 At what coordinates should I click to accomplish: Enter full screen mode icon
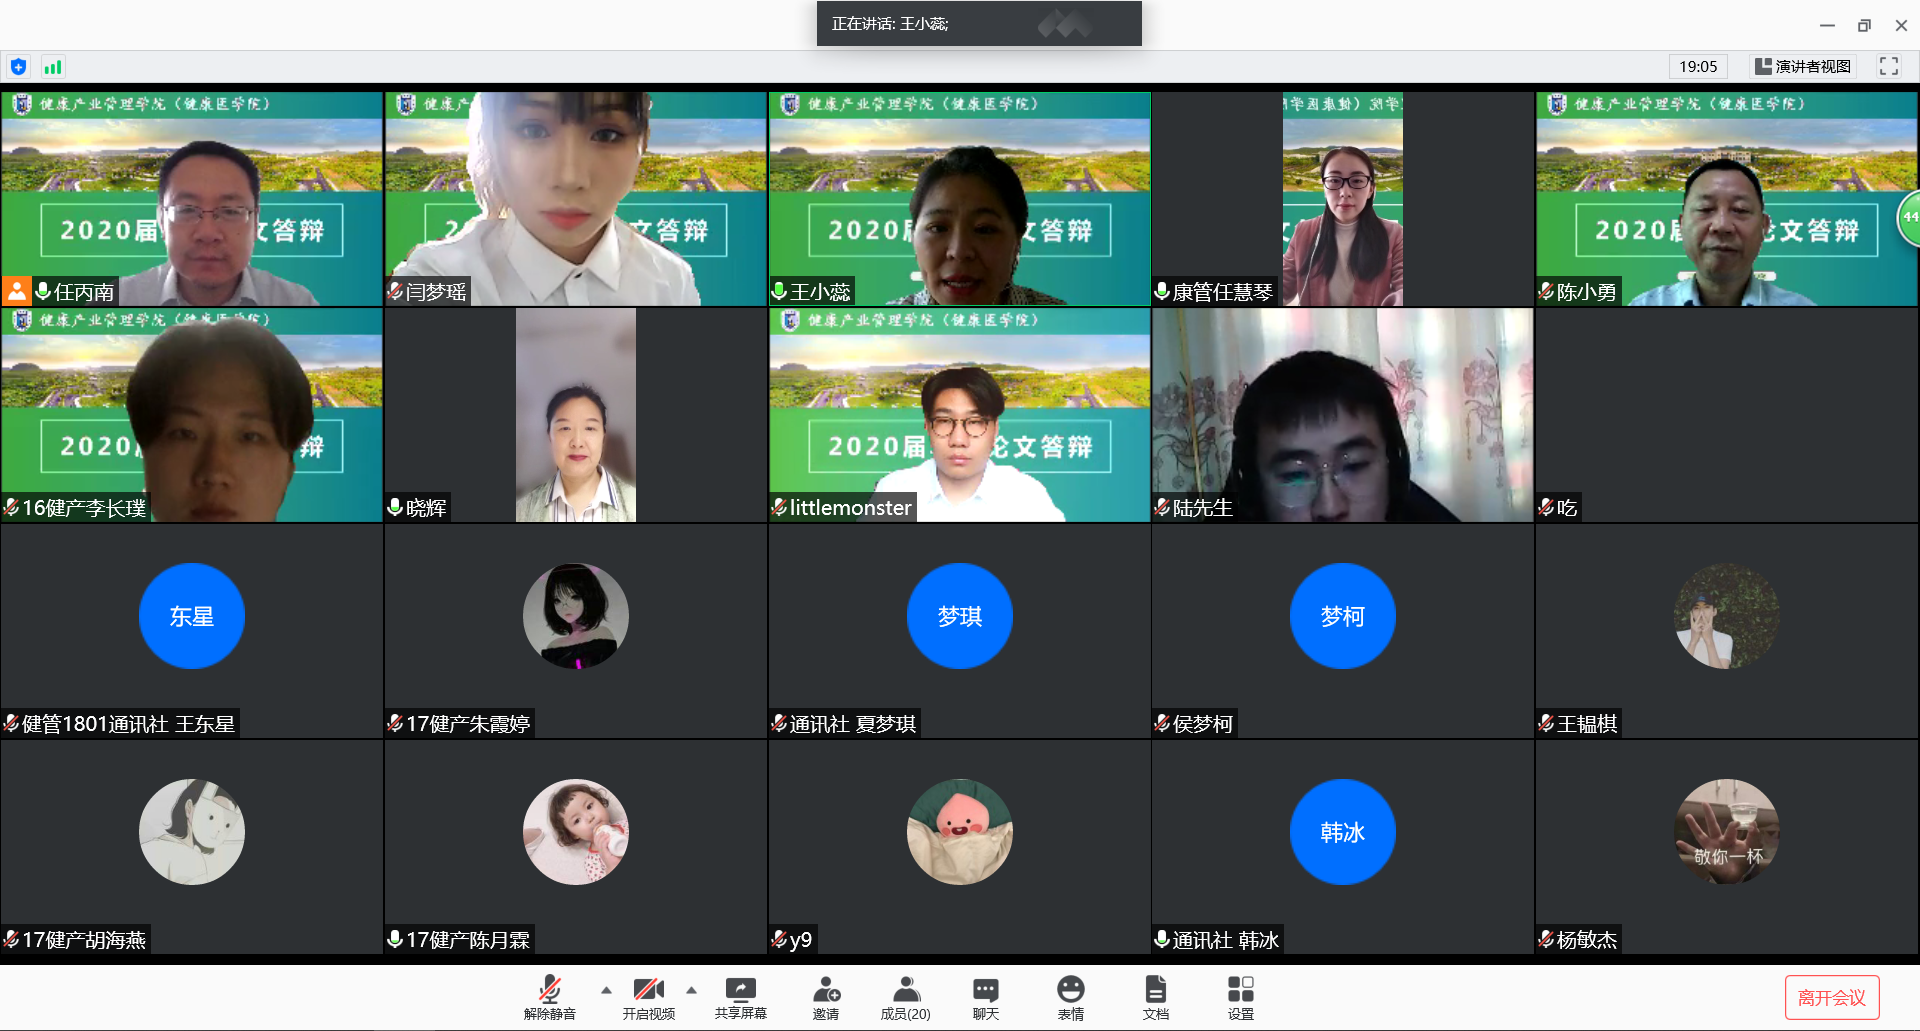(x=1888, y=66)
